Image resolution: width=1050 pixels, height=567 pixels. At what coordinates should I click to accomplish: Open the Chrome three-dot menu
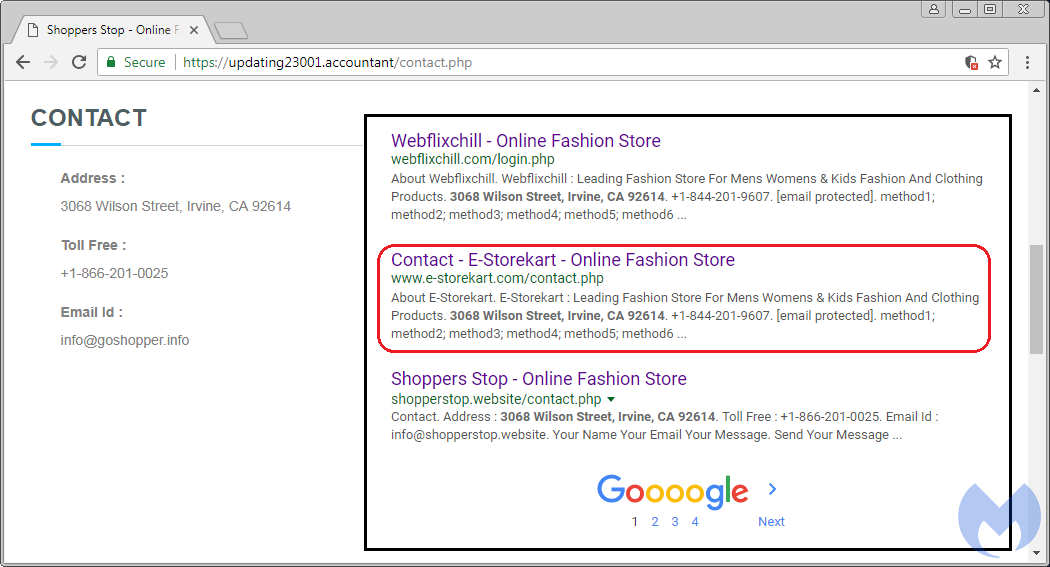1027,62
